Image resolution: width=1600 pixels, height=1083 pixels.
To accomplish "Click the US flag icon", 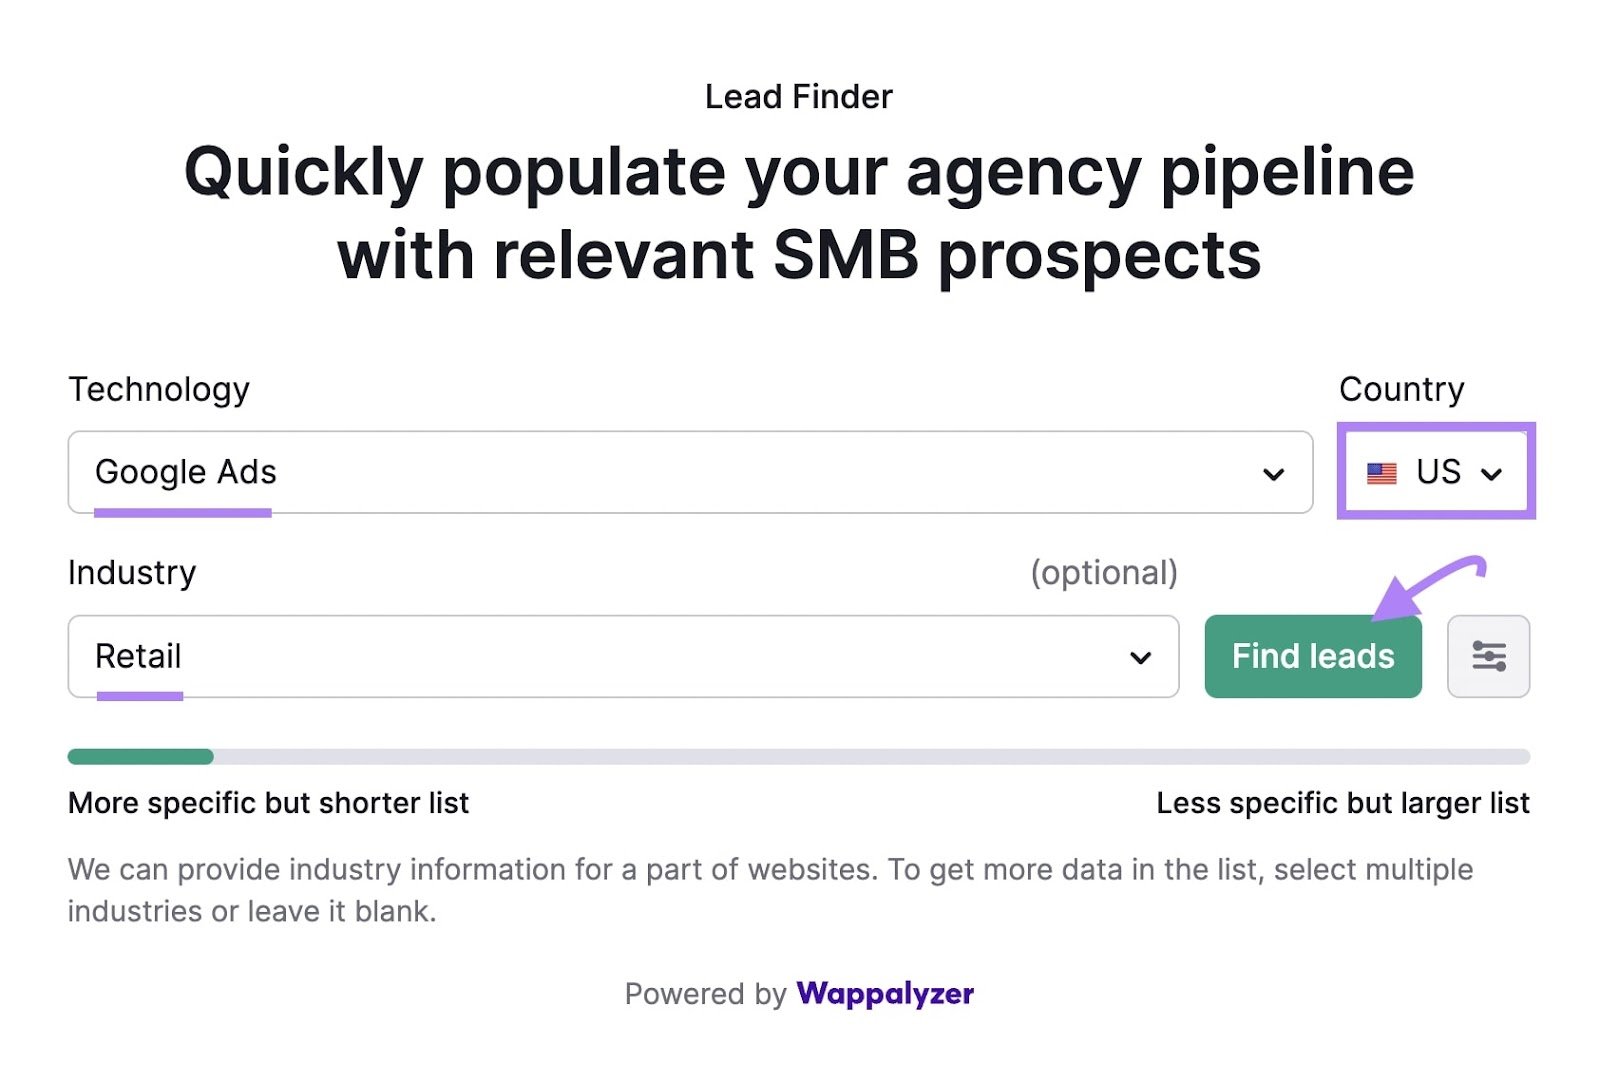I will (x=1381, y=473).
